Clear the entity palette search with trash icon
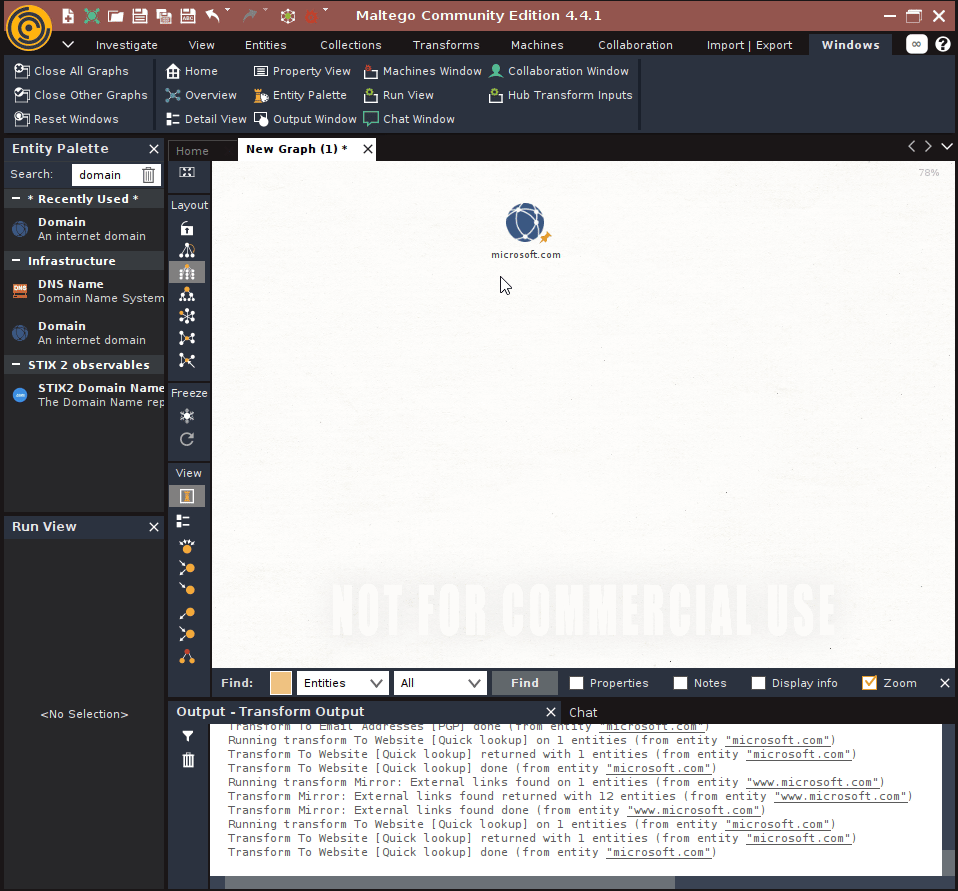958x891 pixels. point(148,175)
